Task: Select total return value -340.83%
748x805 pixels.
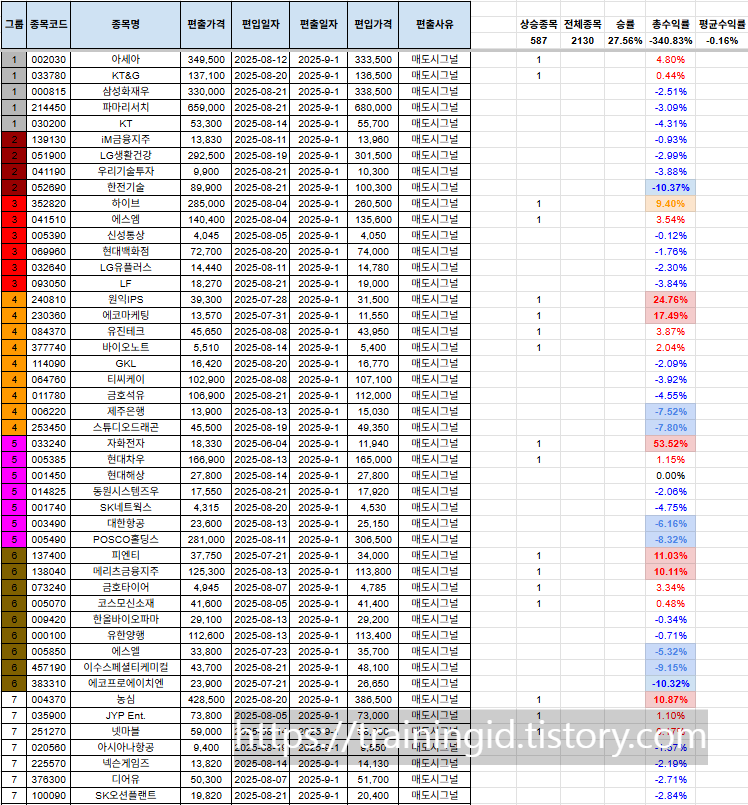Action: 670,41
